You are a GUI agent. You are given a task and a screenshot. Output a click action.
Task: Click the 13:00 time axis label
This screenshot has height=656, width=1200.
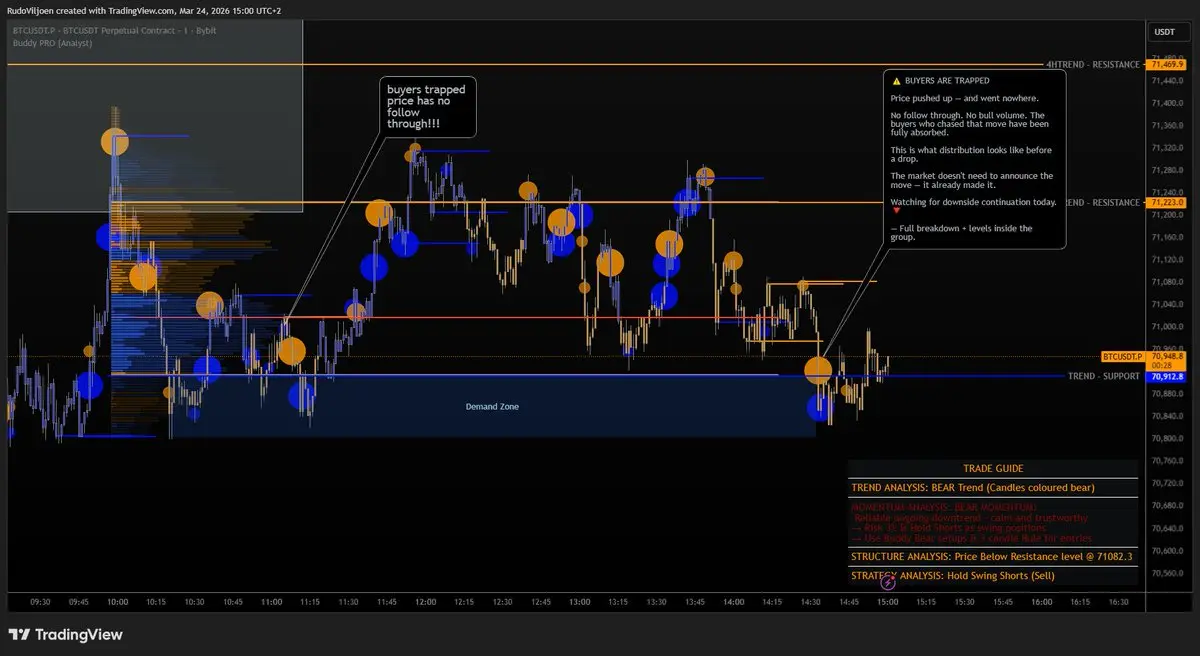point(580,602)
